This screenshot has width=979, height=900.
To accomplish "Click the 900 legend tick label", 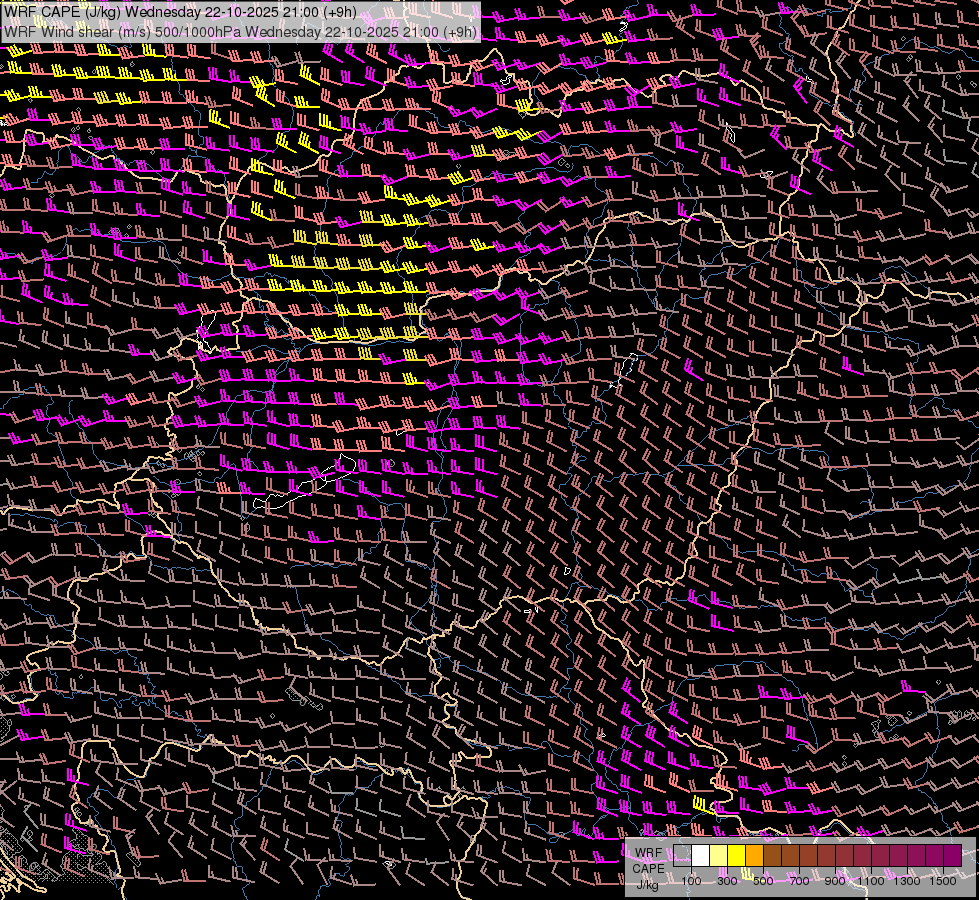I will (835, 881).
